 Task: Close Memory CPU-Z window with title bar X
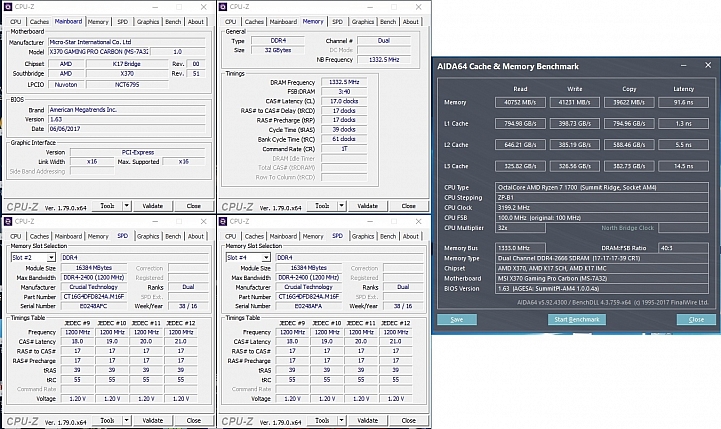[x=418, y=7]
